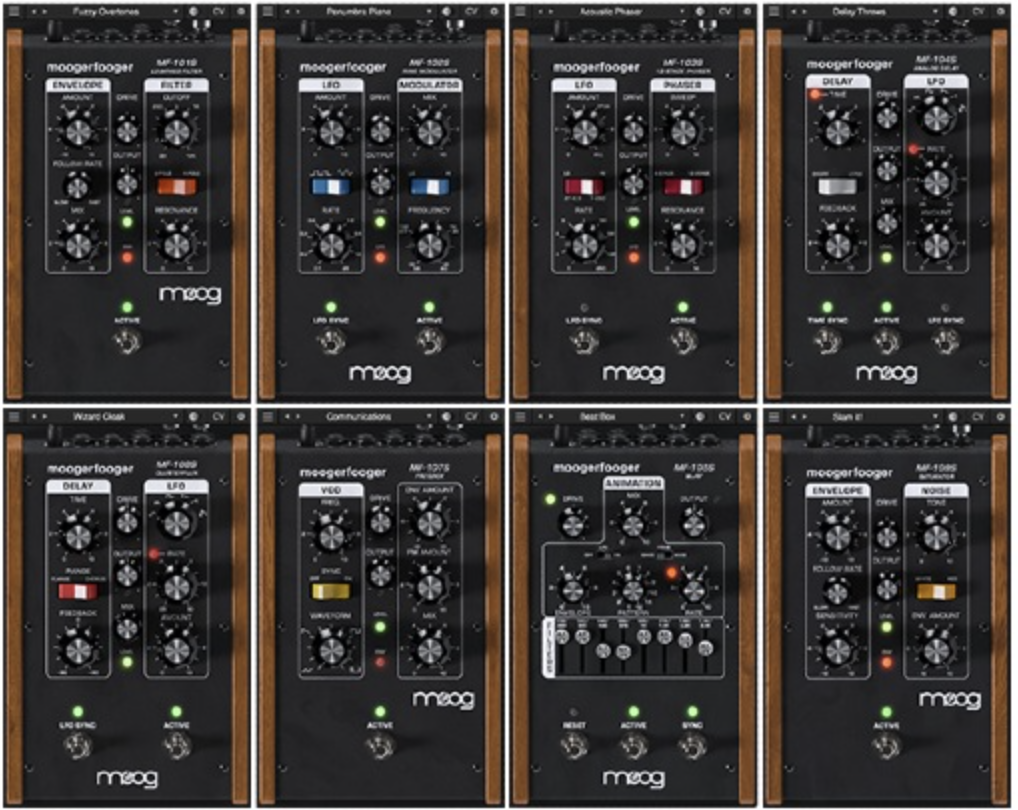
Task: Toggle Reset footswitch on Beat Box plugin
Action: [x=573, y=746]
